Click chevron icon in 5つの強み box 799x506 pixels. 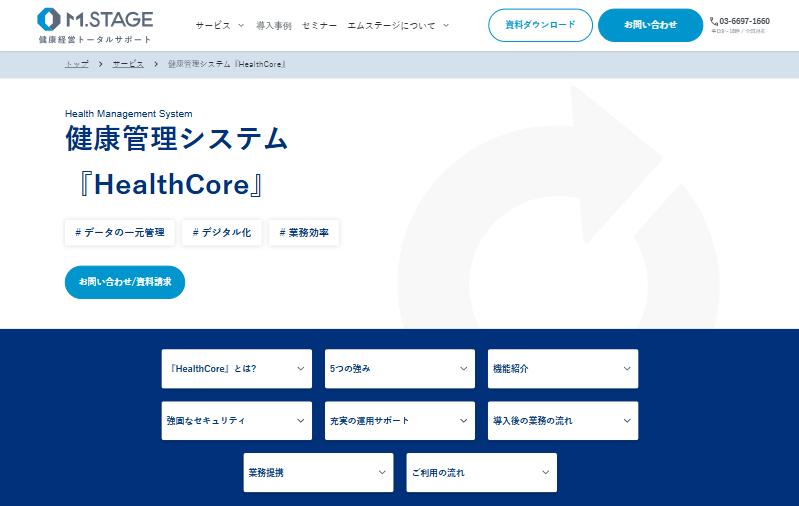point(464,368)
